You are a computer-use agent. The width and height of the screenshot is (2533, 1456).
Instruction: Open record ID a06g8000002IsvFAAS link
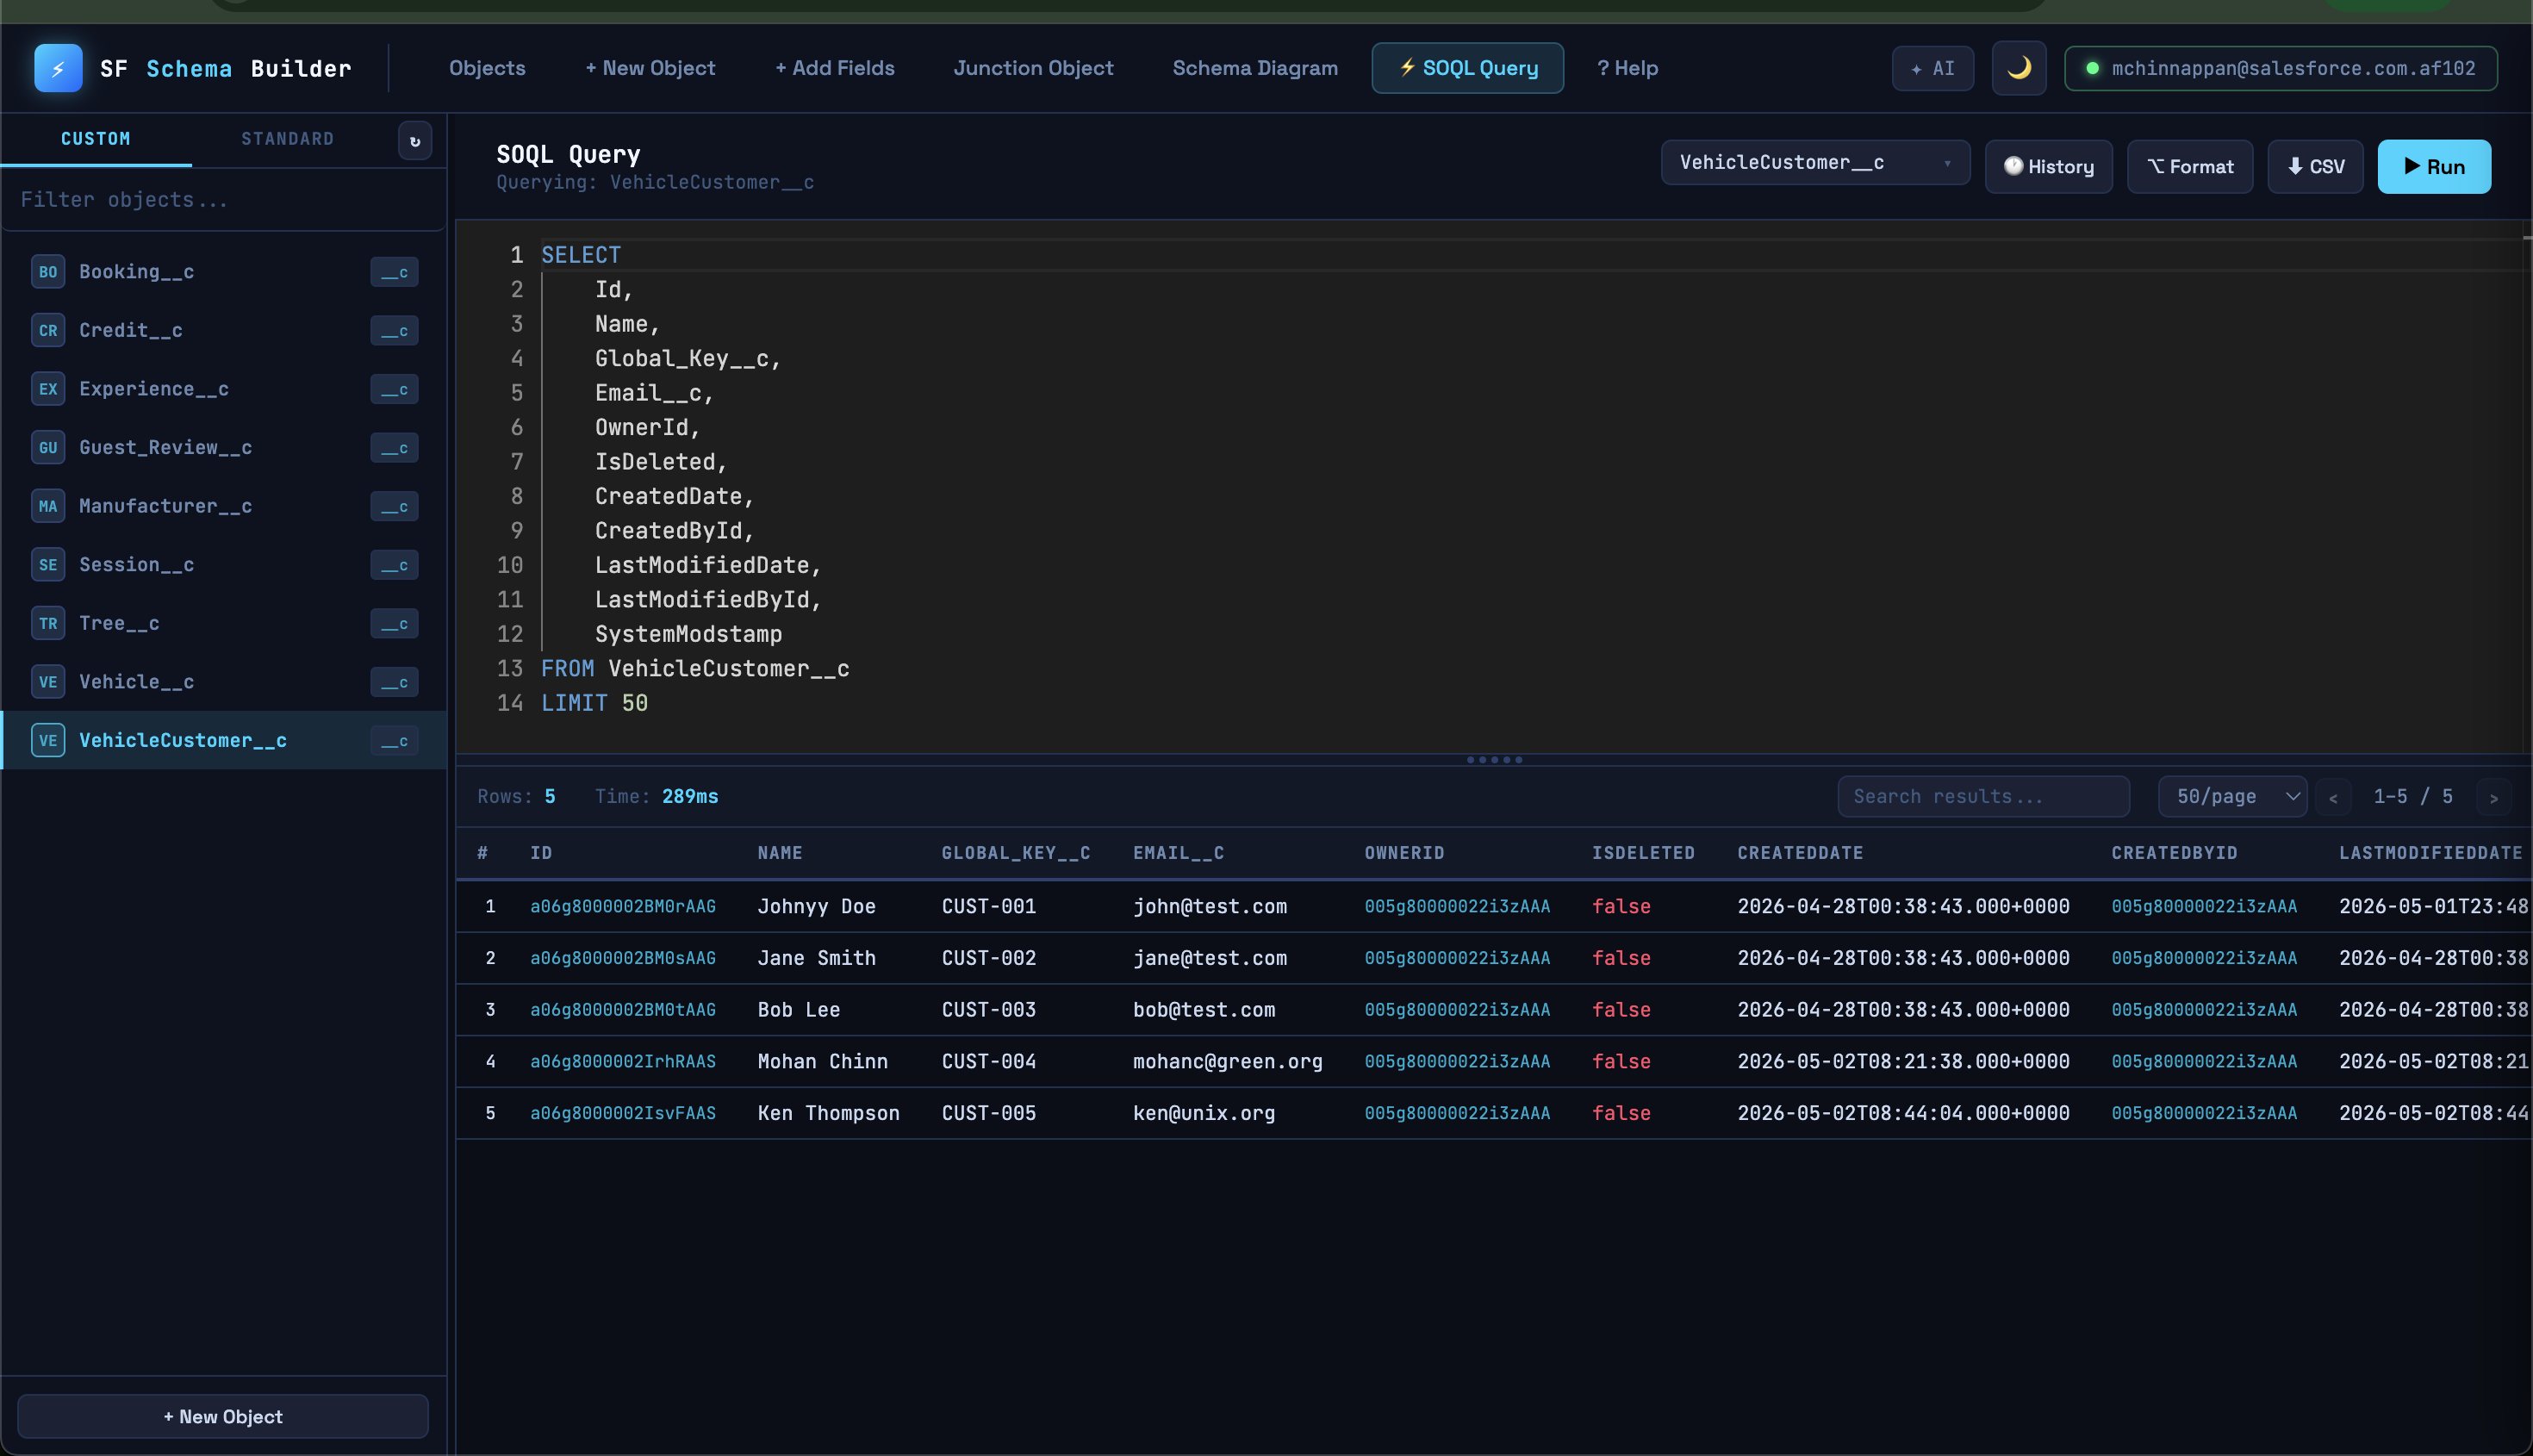[x=623, y=1114]
